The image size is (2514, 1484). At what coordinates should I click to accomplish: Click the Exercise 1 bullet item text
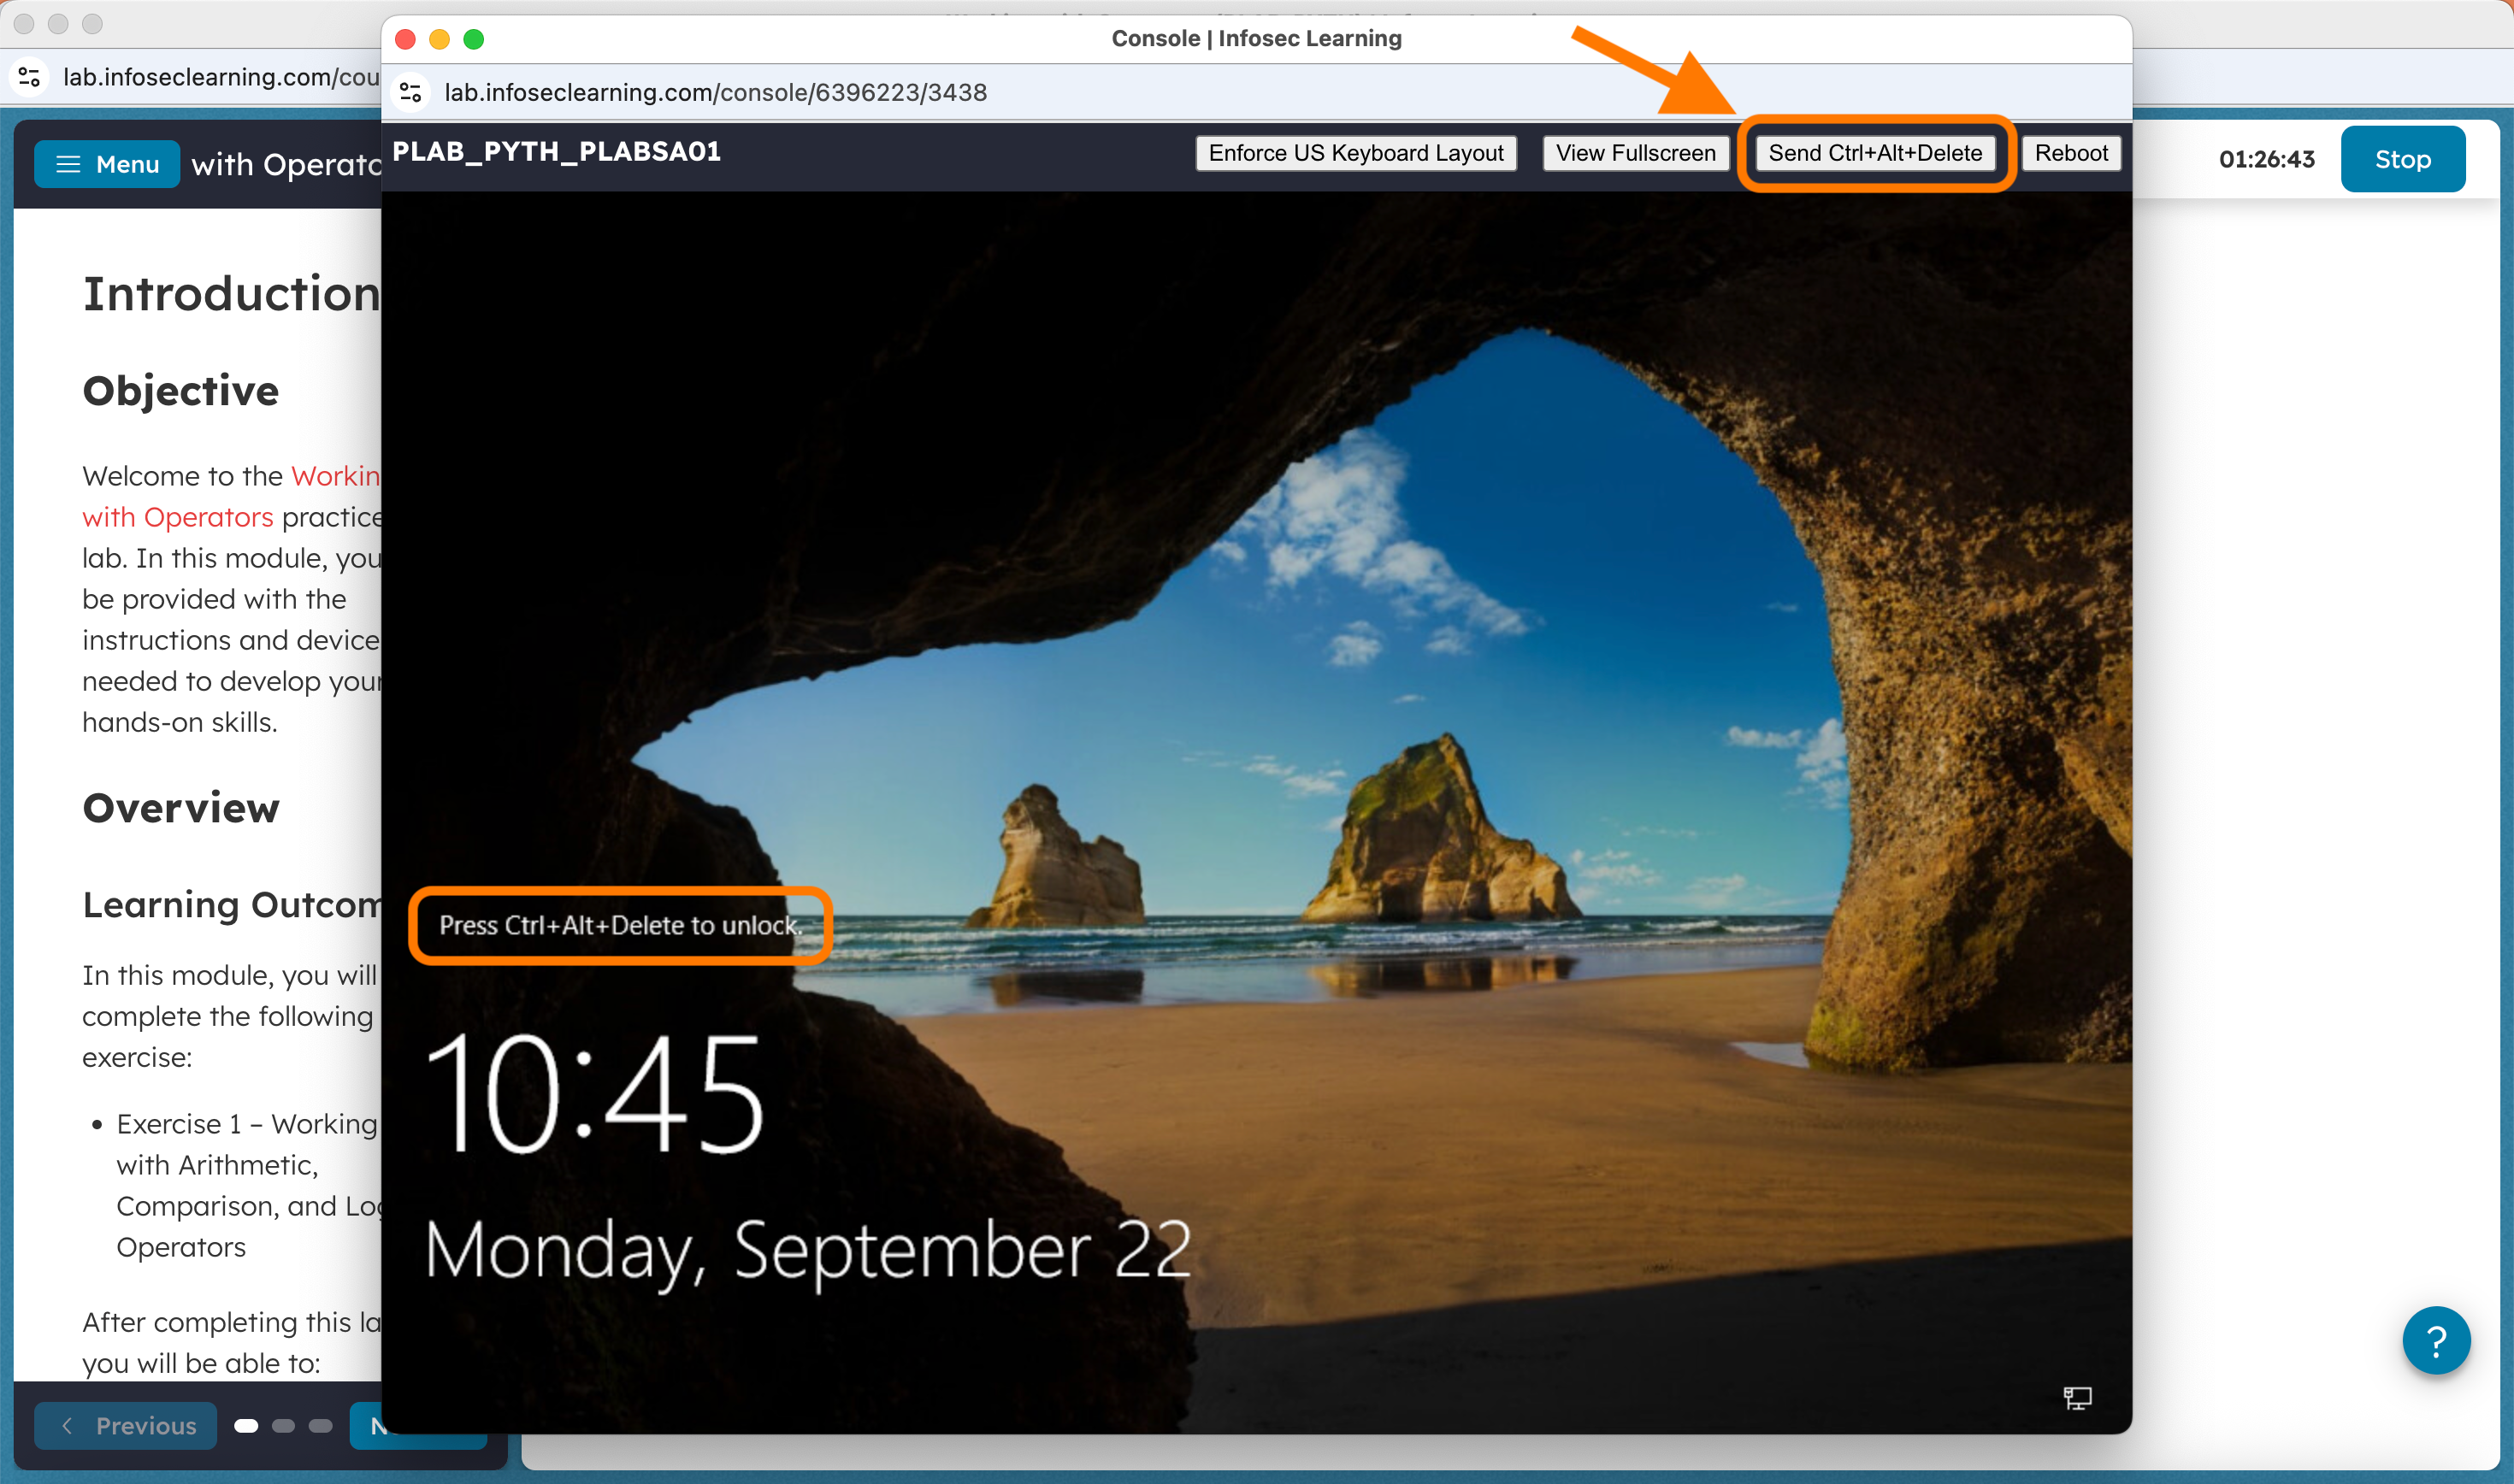coord(248,1186)
